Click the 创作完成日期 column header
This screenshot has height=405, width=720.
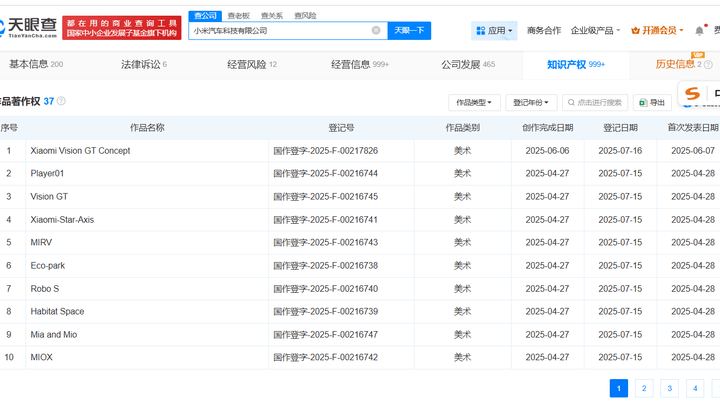pos(547,128)
